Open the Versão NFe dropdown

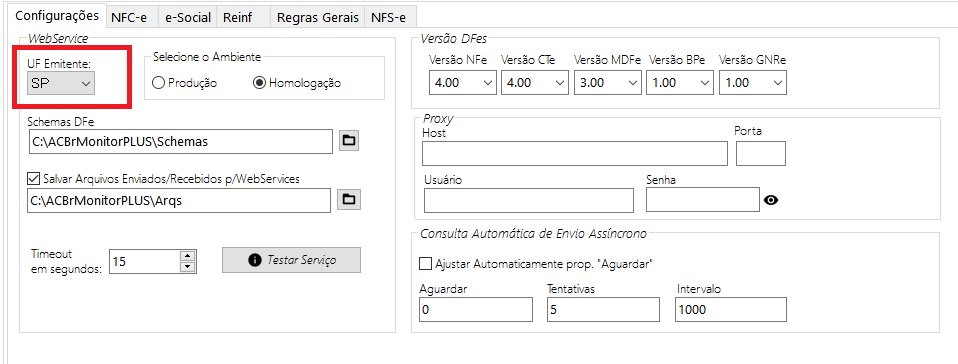pos(463,83)
